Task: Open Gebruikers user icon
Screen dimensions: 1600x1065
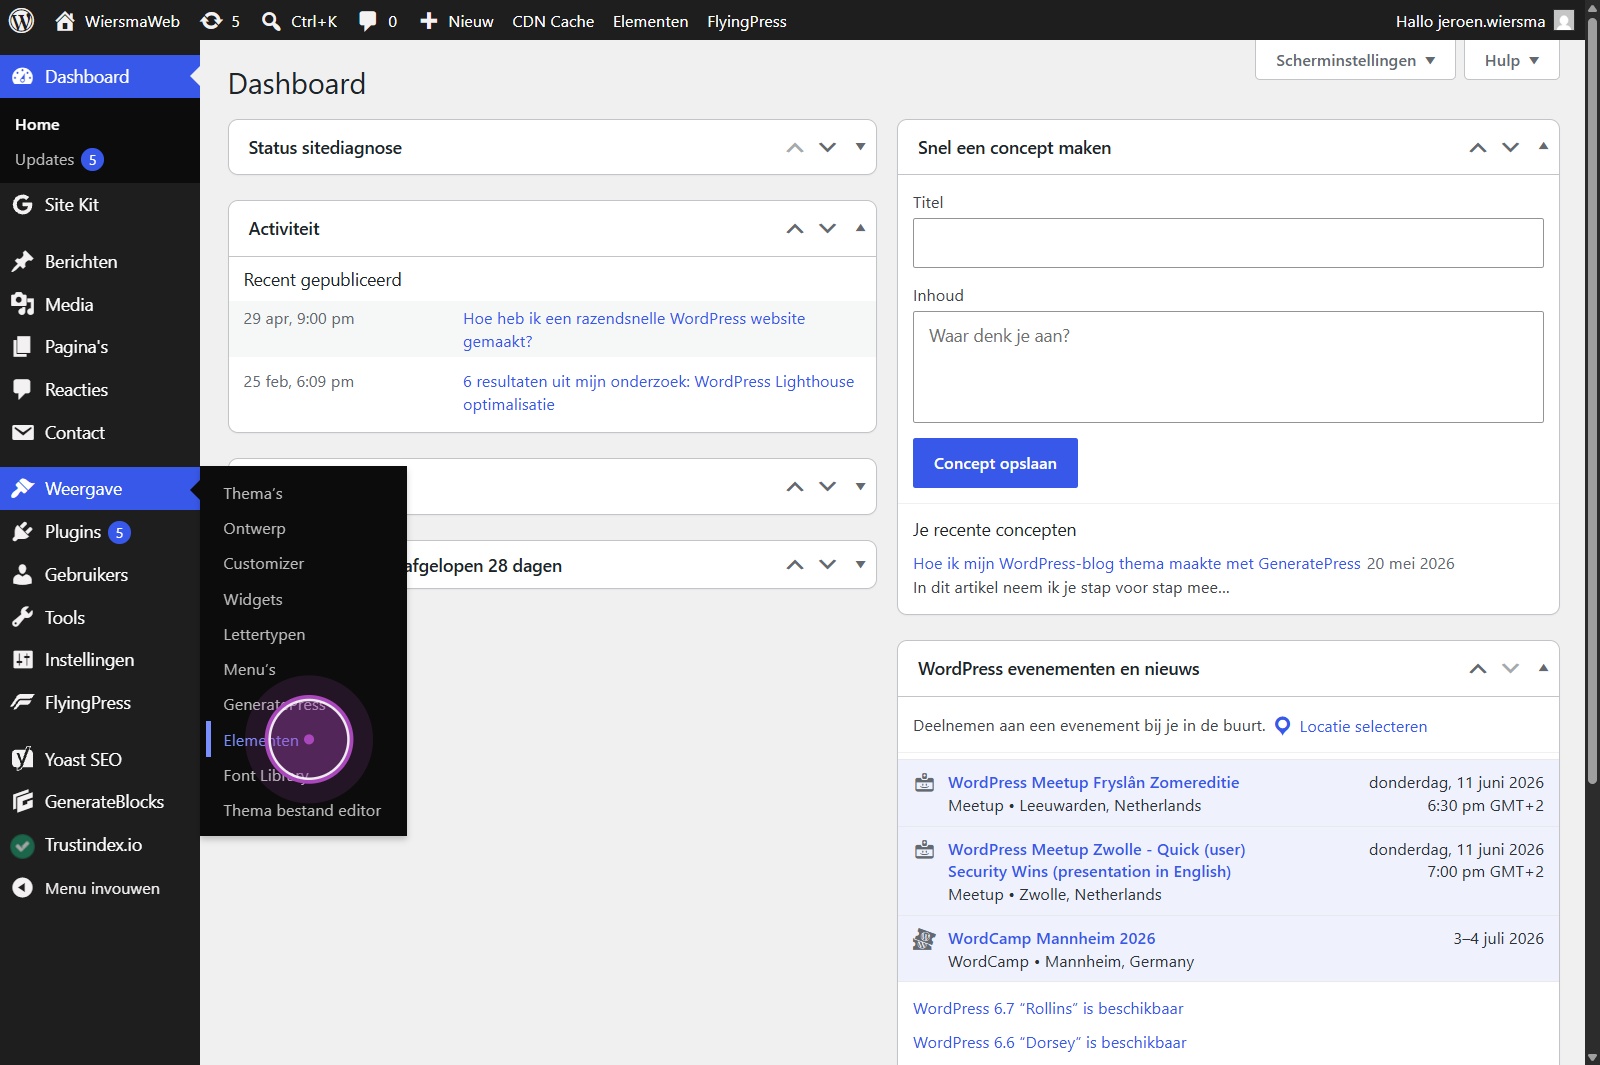Action: [x=22, y=575]
